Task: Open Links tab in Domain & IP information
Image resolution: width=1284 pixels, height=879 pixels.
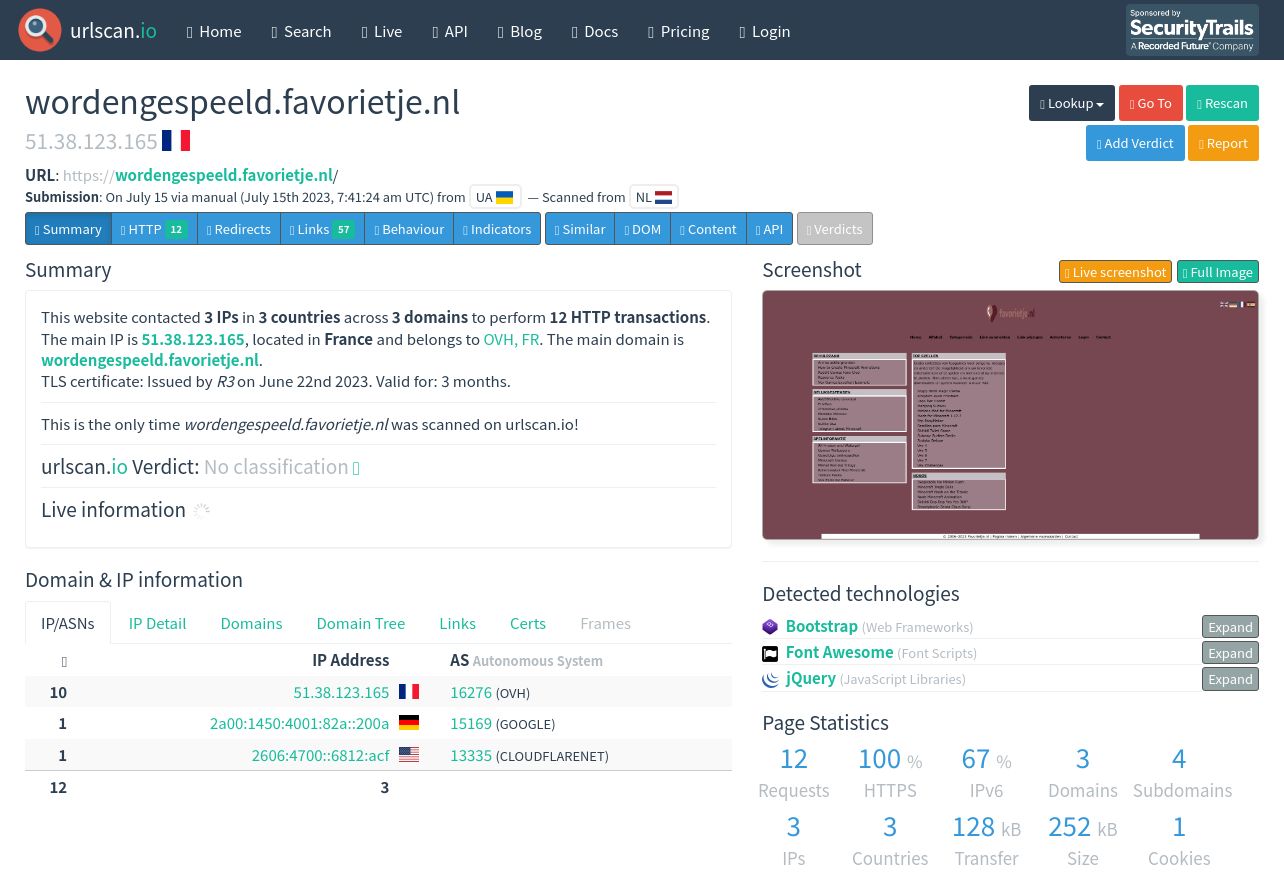Action: coord(457,623)
